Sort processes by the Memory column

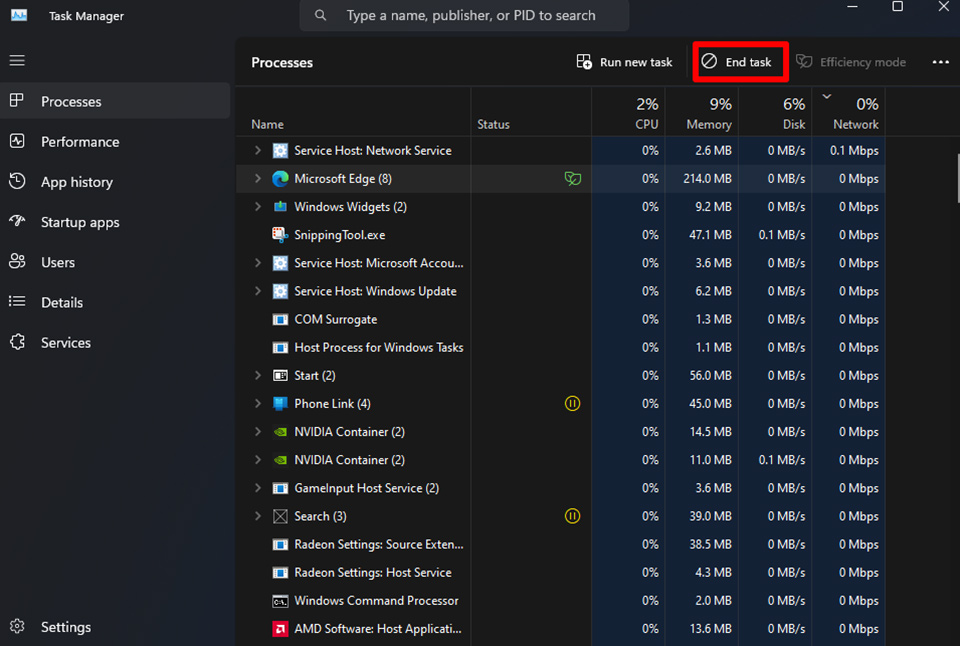(x=708, y=113)
